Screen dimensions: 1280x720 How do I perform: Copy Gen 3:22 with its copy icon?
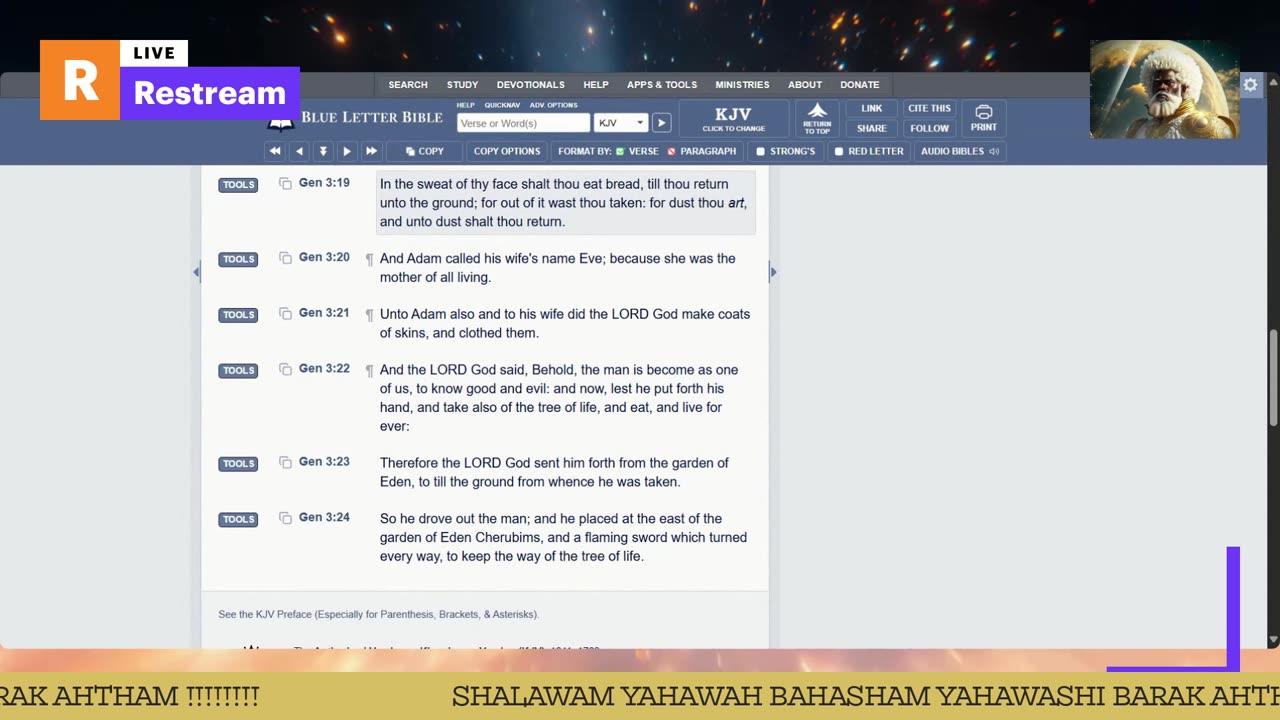point(285,370)
